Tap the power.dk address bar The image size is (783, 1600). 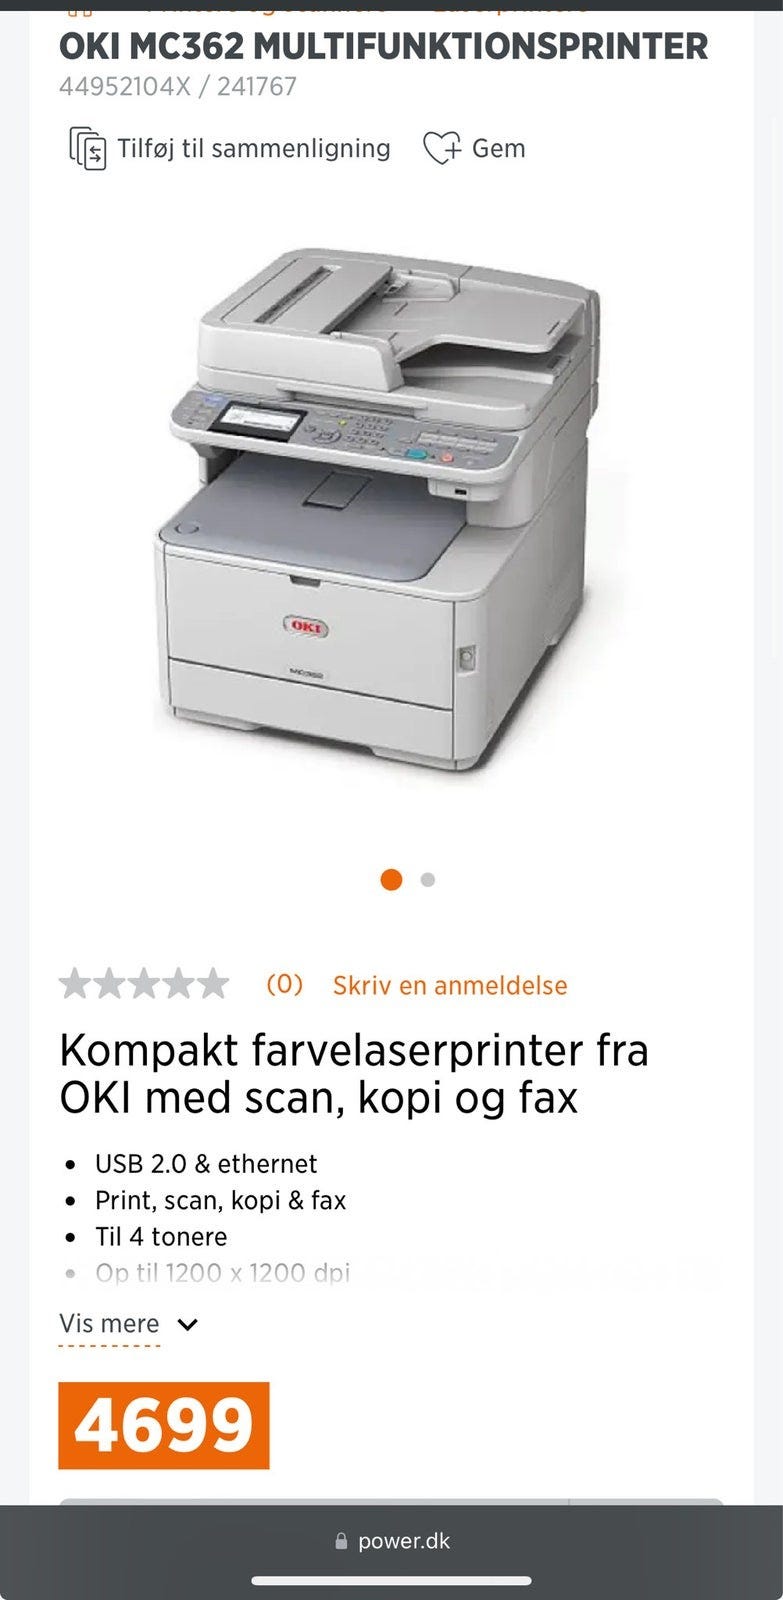pos(392,1541)
